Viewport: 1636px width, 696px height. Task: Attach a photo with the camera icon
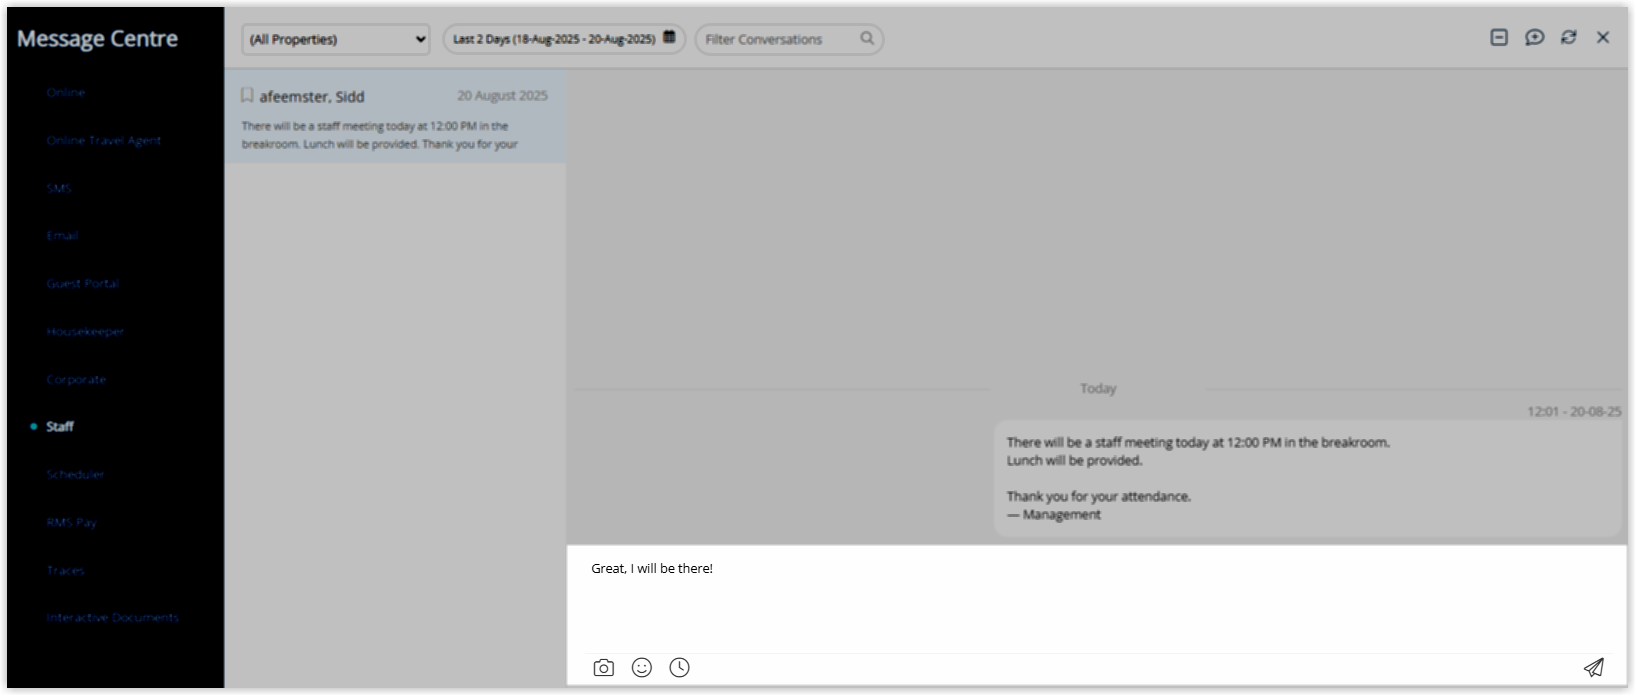[603, 667]
